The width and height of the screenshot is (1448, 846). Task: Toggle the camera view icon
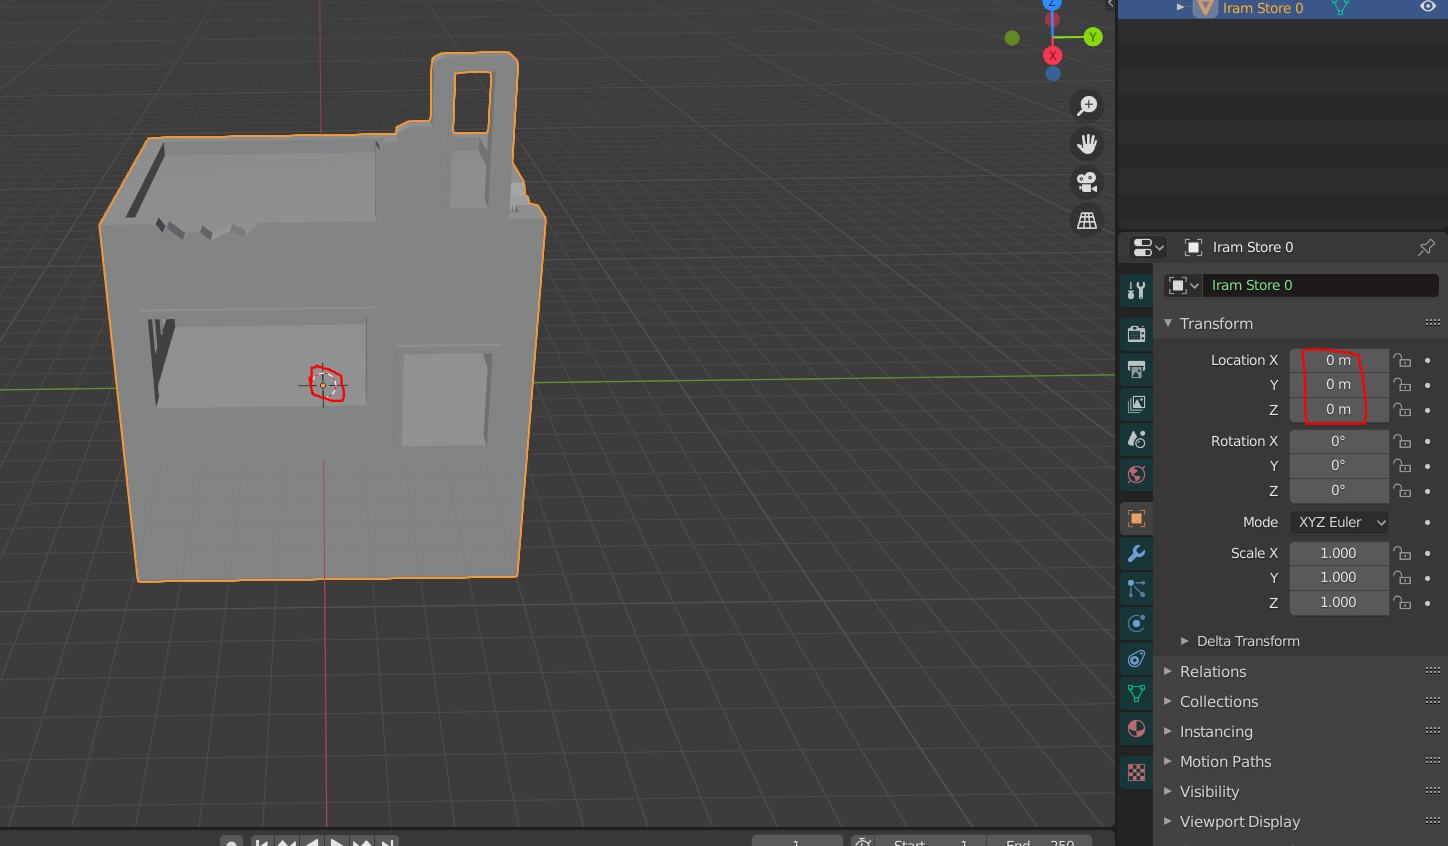(x=1087, y=182)
